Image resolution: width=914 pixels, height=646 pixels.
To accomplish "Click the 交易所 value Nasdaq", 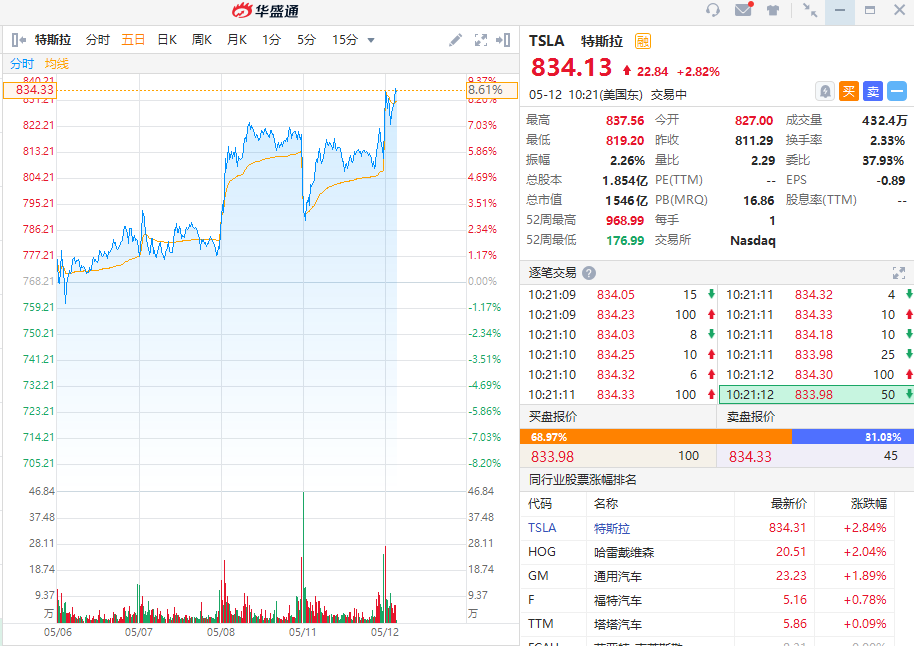I will tap(753, 240).
